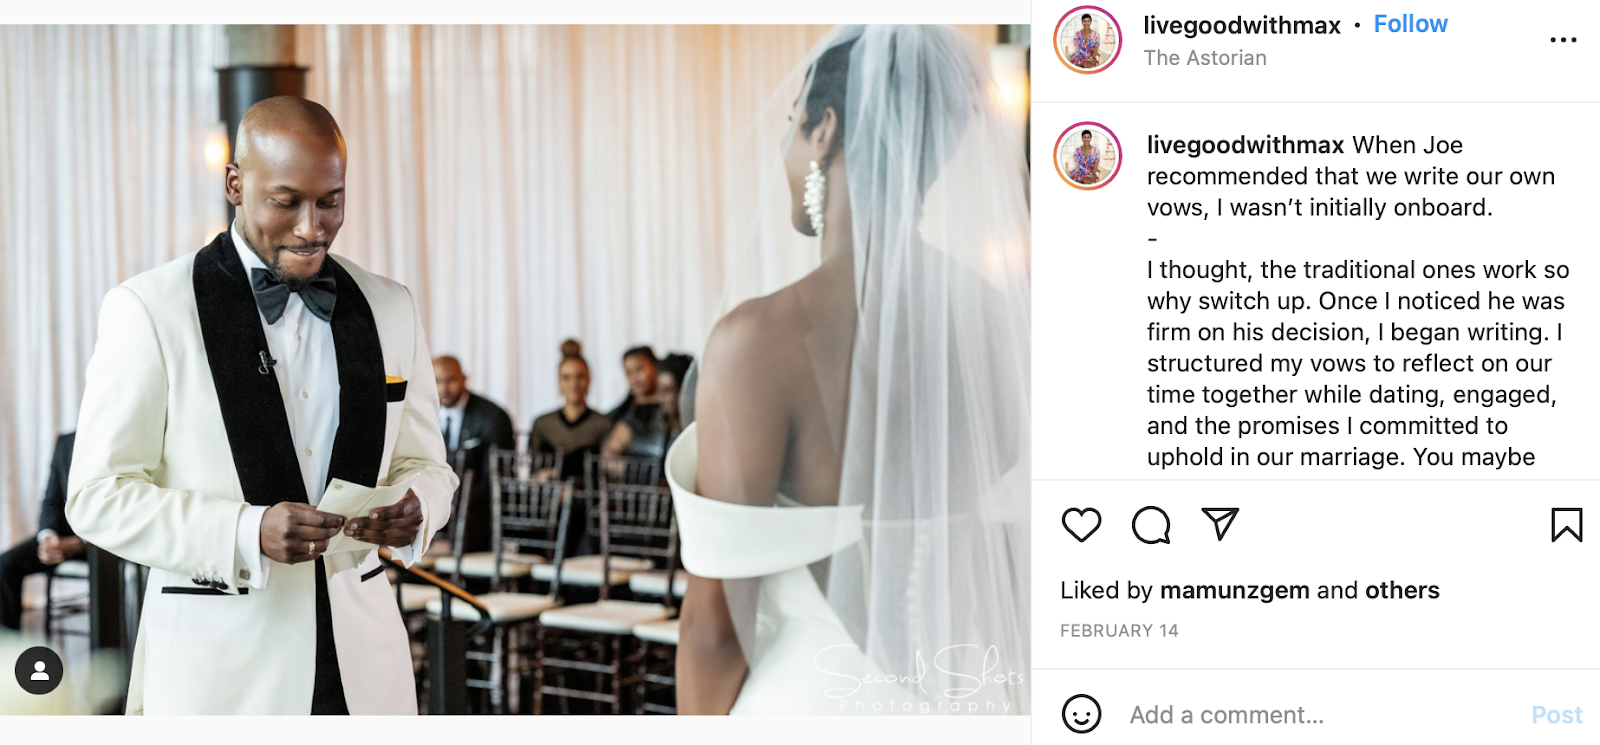Share the post using the paper plane icon

click(x=1220, y=524)
